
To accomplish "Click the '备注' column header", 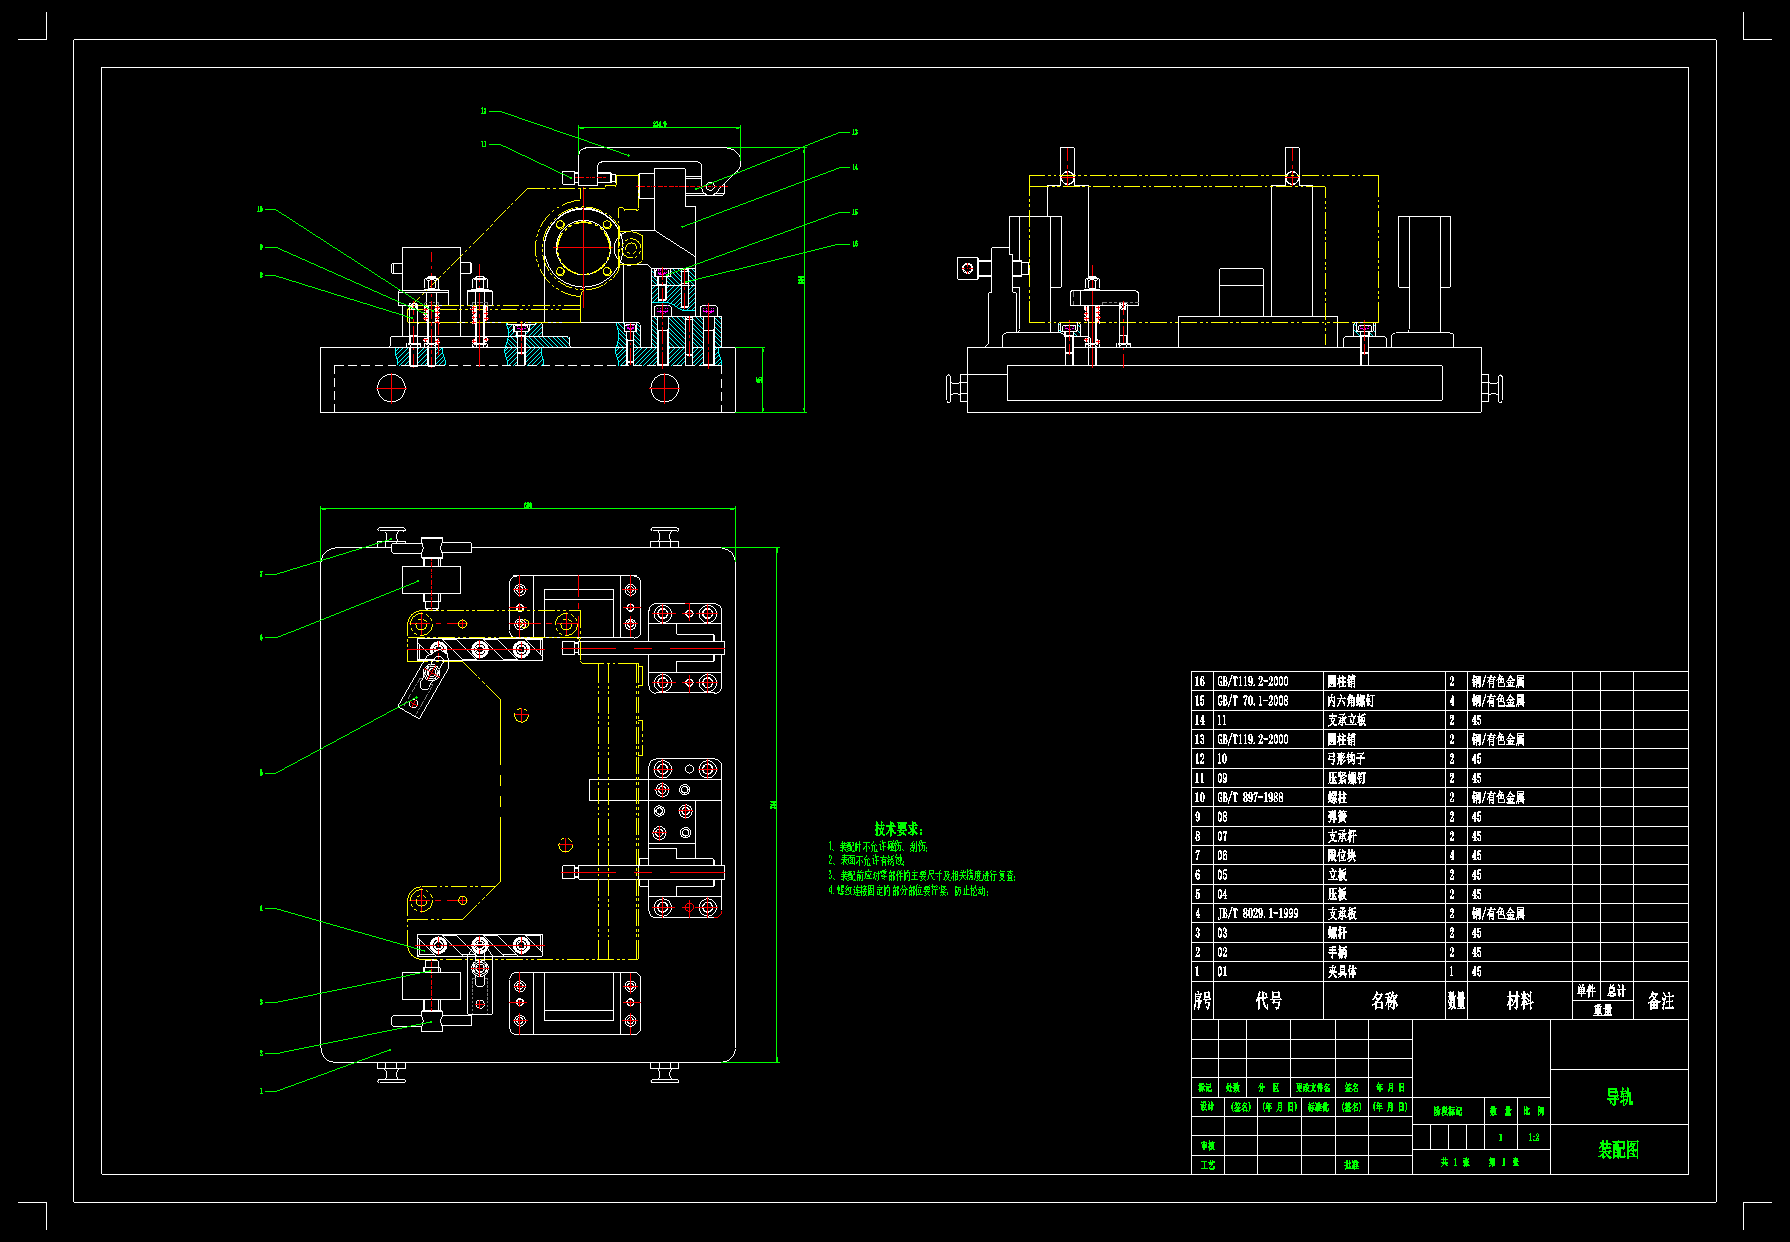I will 1661,1001.
